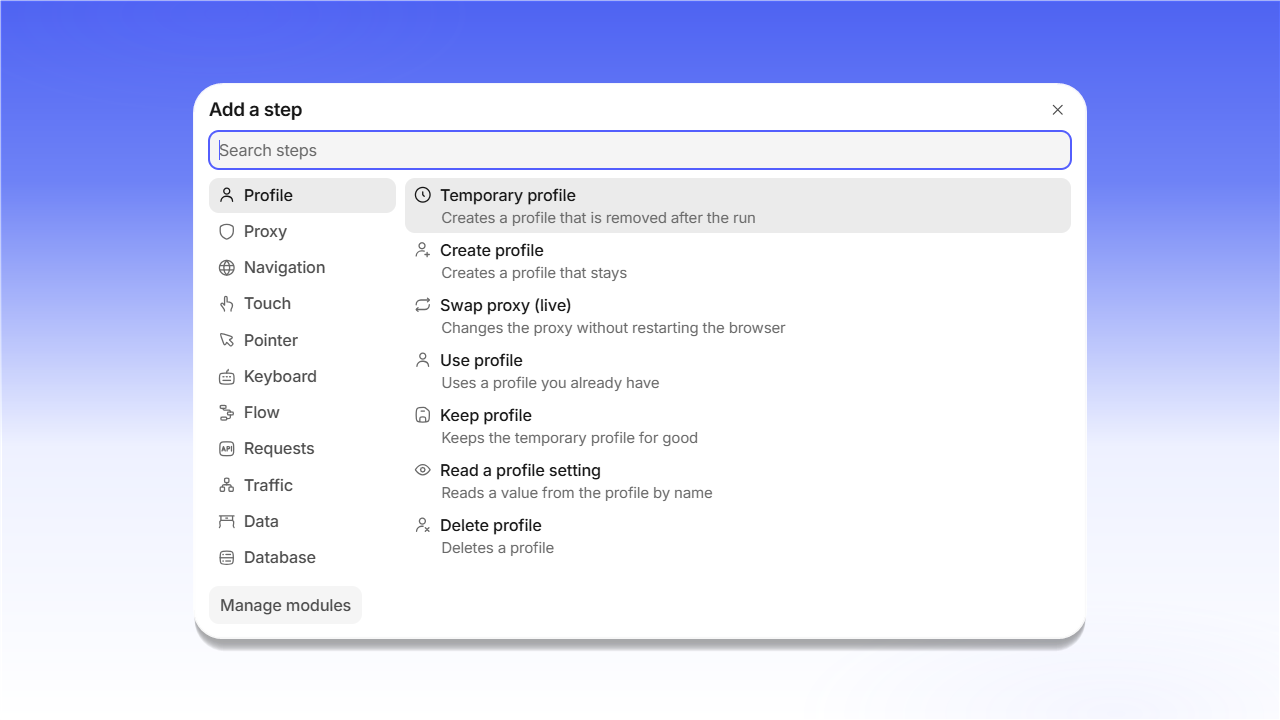1280x720 pixels.
Task: Open the Proxy category
Action: (x=302, y=231)
